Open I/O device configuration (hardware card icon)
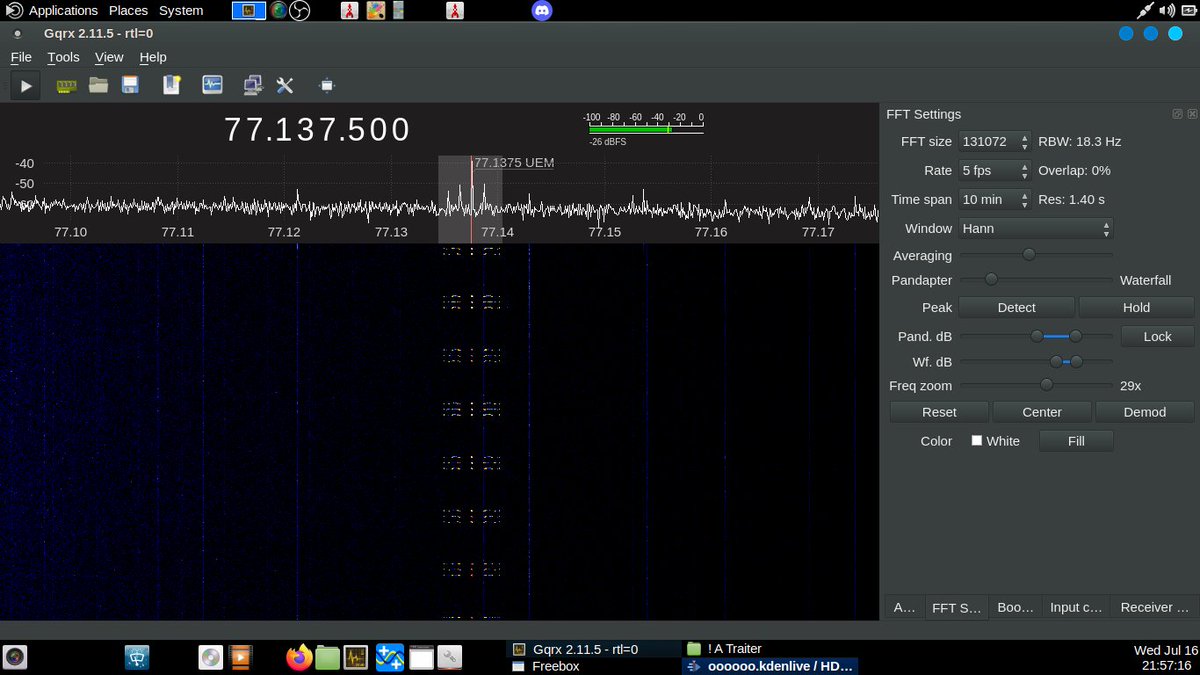Screen dimensions: 1200x675 pos(66,86)
